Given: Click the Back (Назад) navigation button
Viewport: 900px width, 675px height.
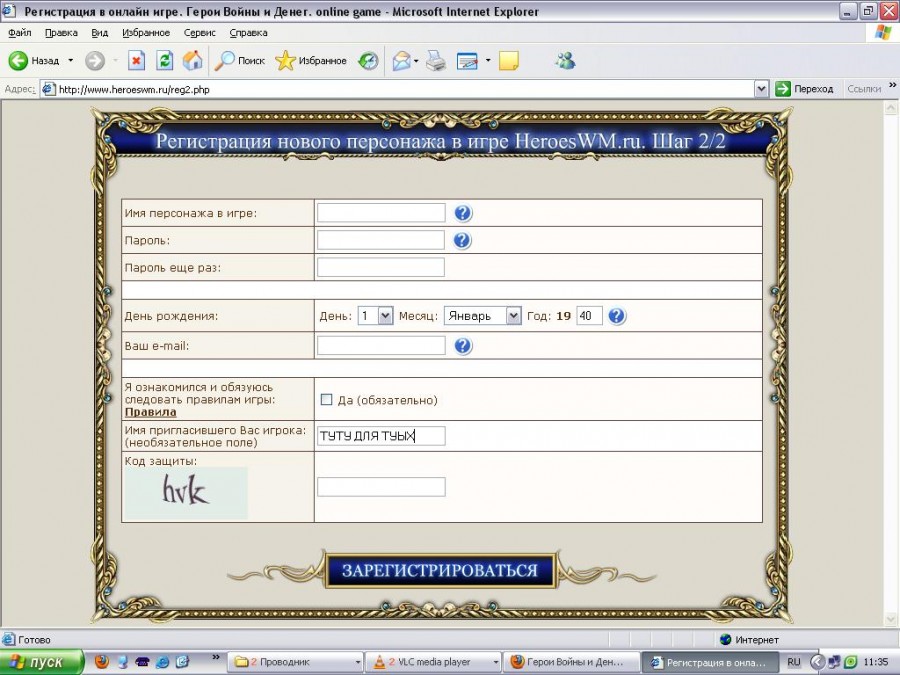Looking at the screenshot, I should 34,60.
